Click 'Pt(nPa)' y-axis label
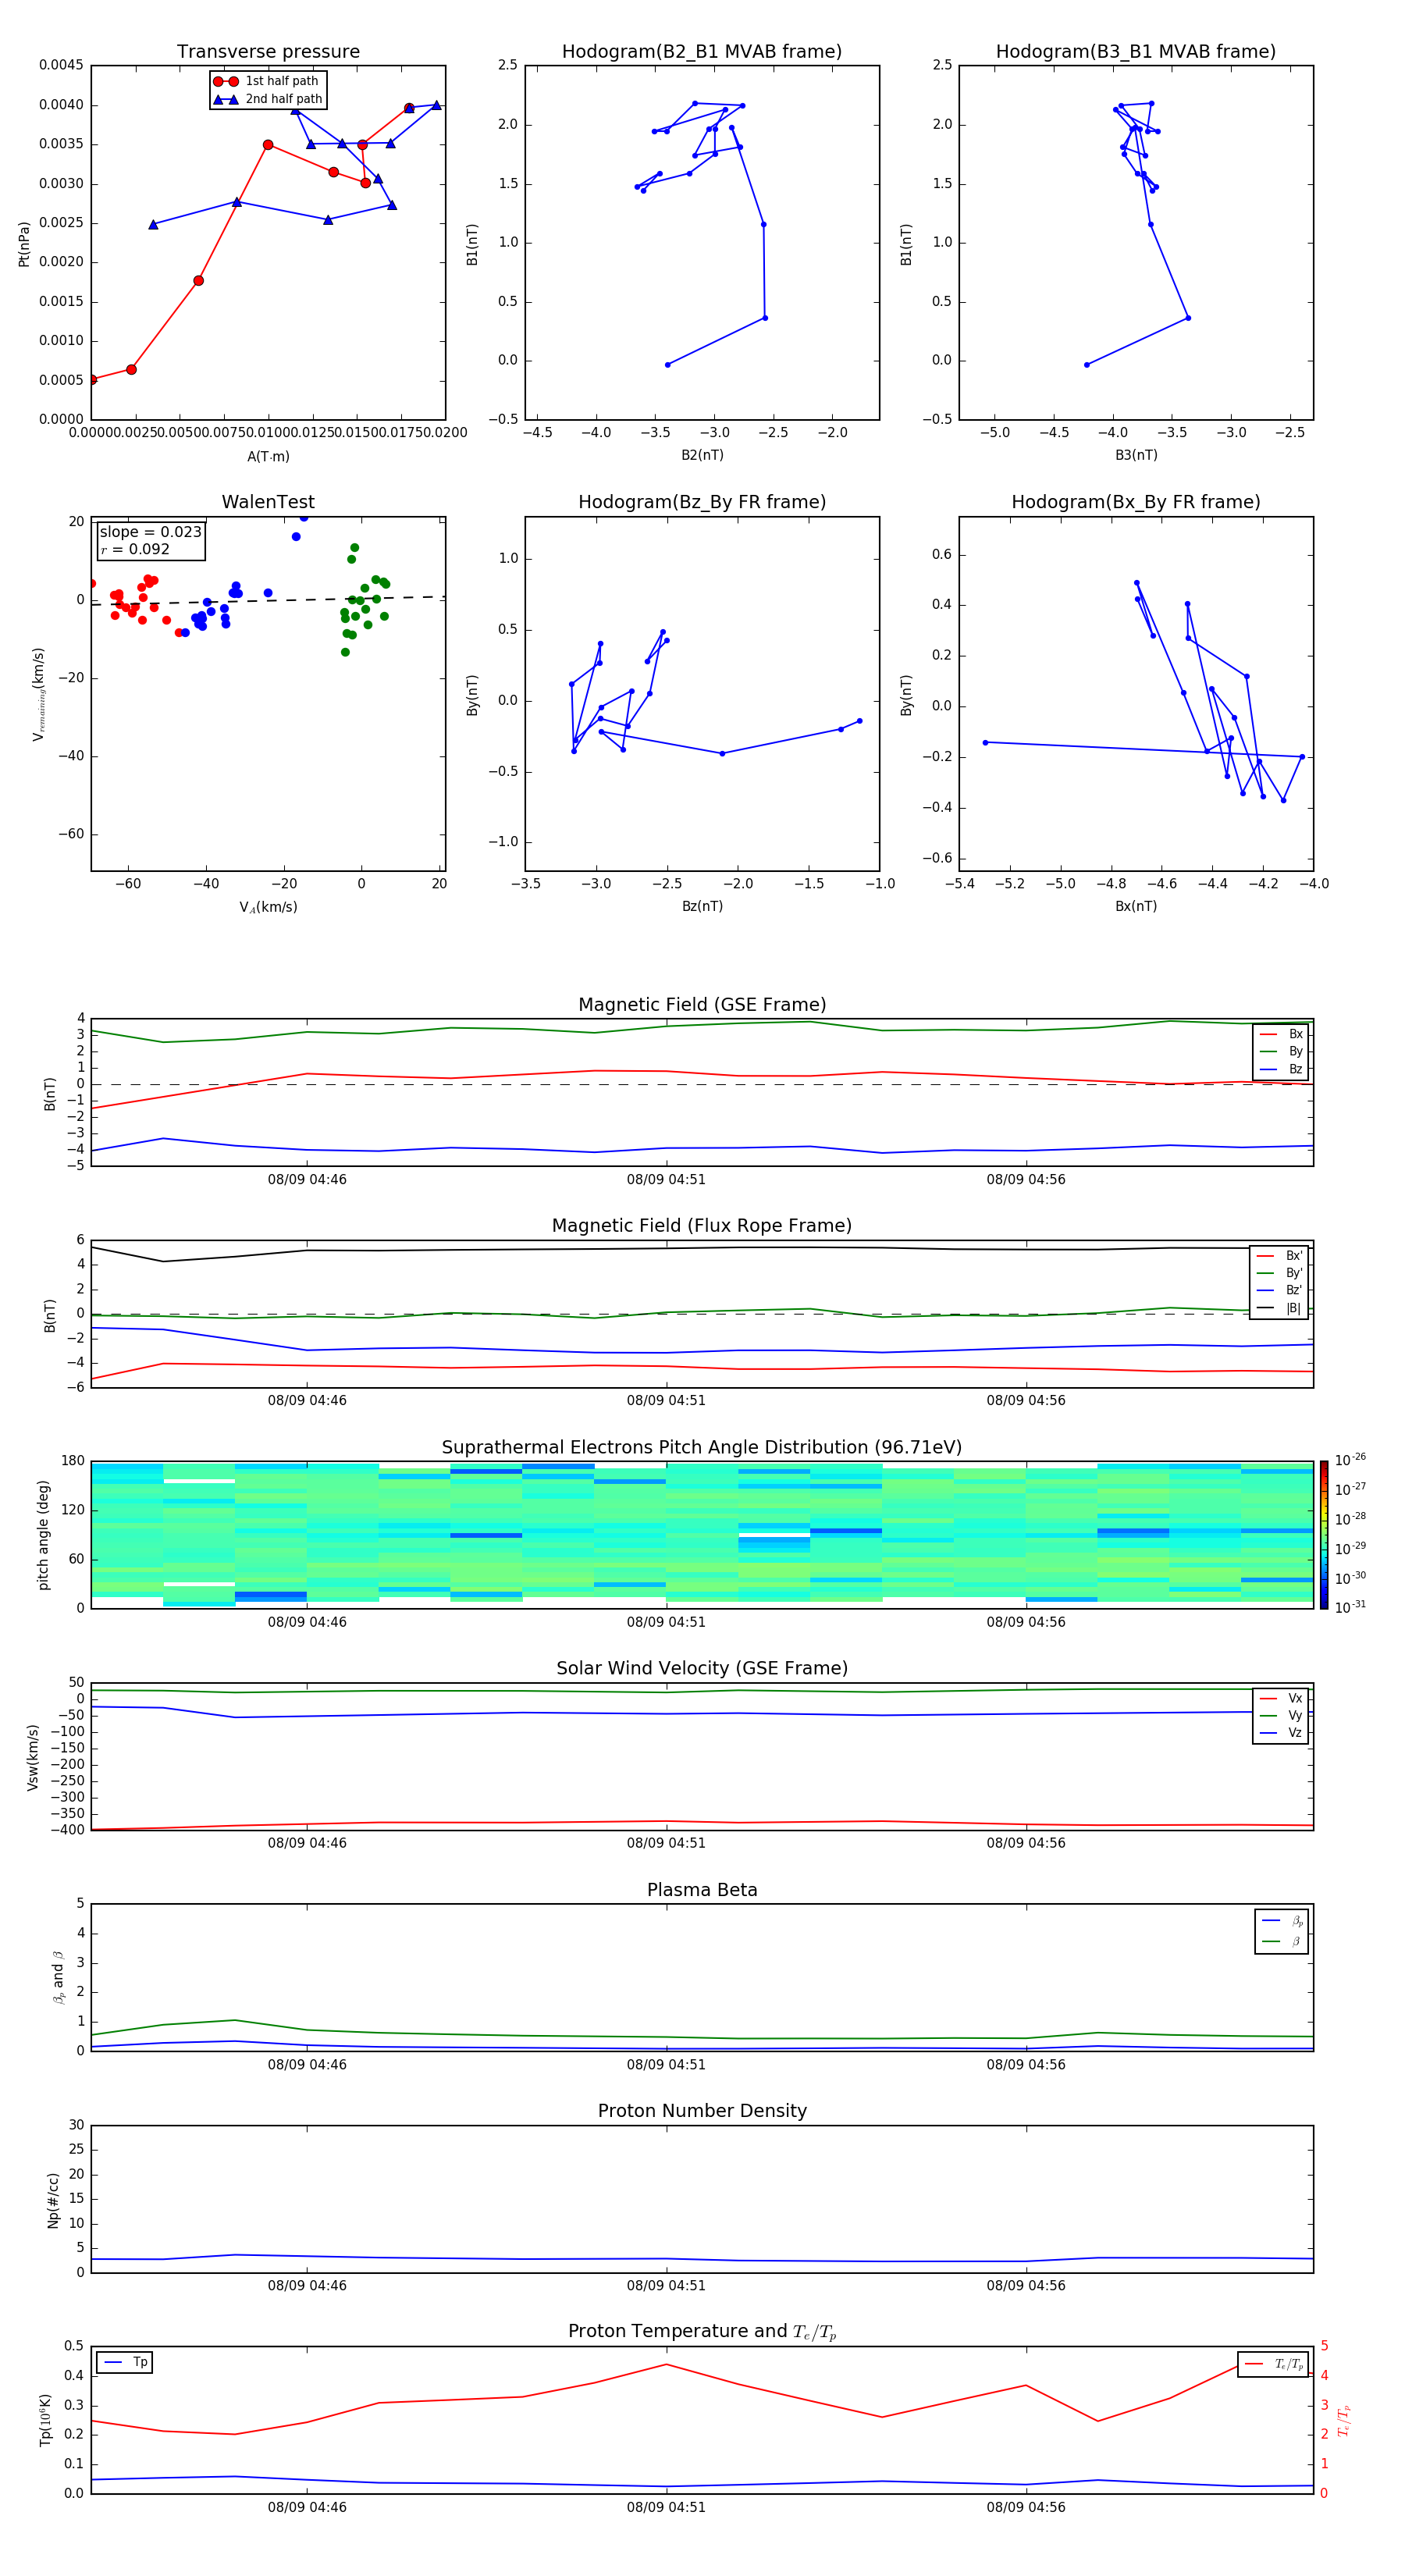The width and height of the screenshot is (1405, 2576). pyautogui.click(x=23, y=244)
